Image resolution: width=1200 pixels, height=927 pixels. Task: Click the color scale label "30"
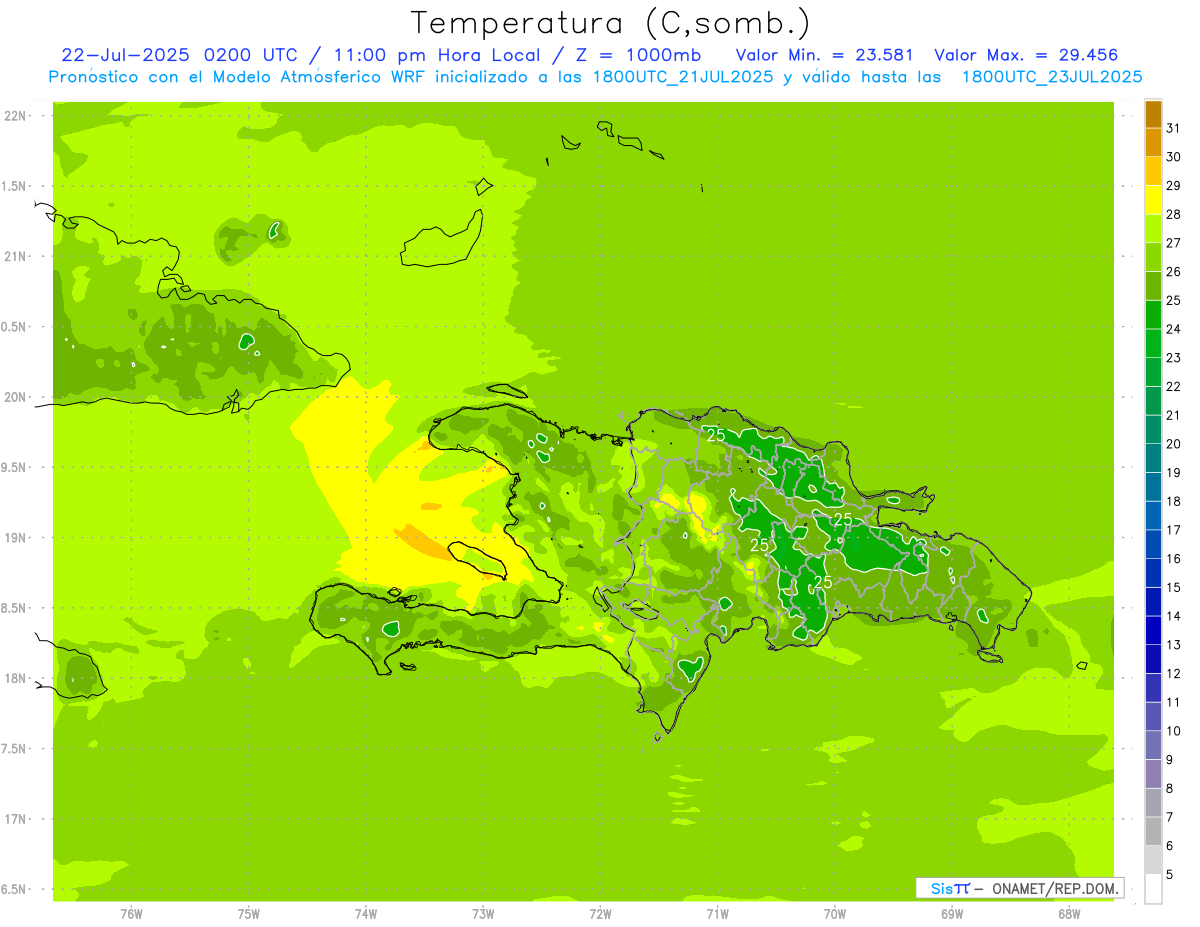pyautogui.click(x=1174, y=156)
